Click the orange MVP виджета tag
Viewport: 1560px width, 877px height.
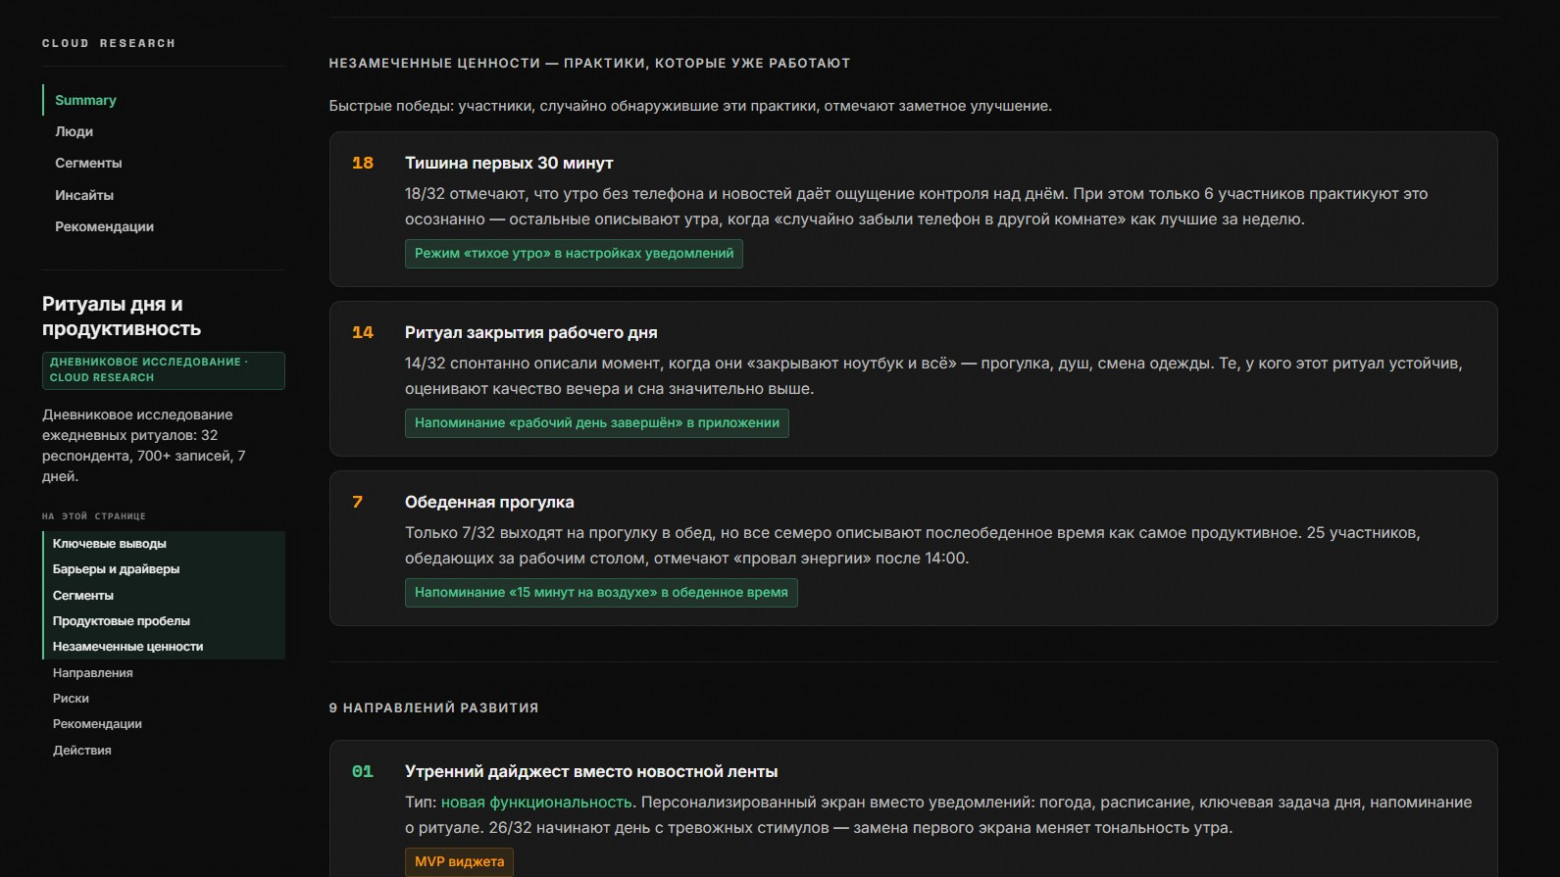pyautogui.click(x=459, y=862)
